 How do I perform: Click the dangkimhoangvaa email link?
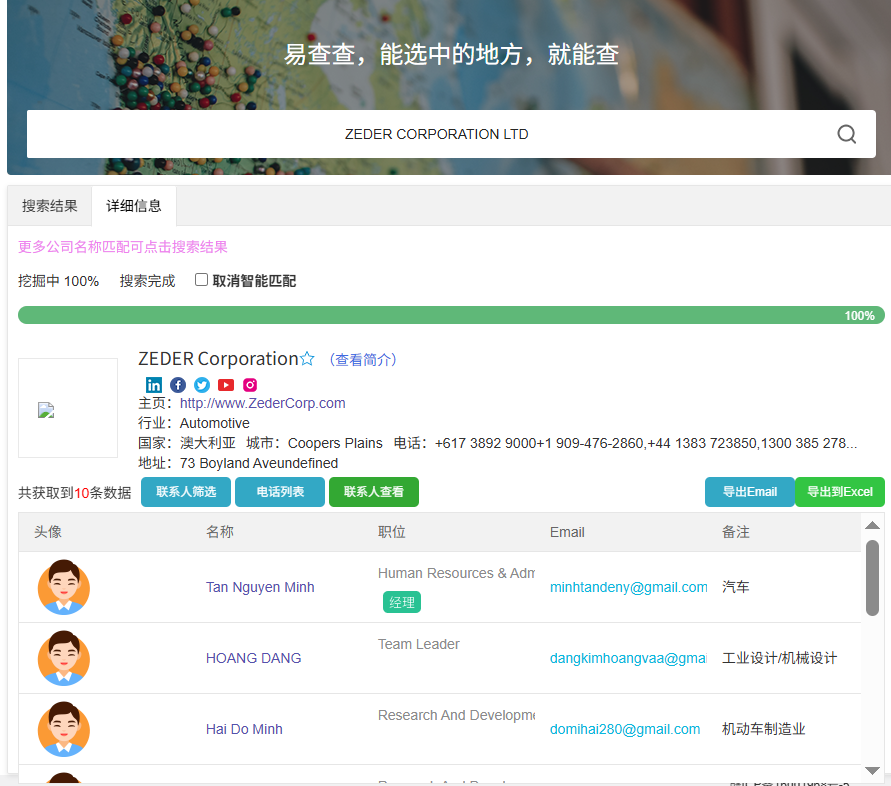pyautogui.click(x=628, y=658)
